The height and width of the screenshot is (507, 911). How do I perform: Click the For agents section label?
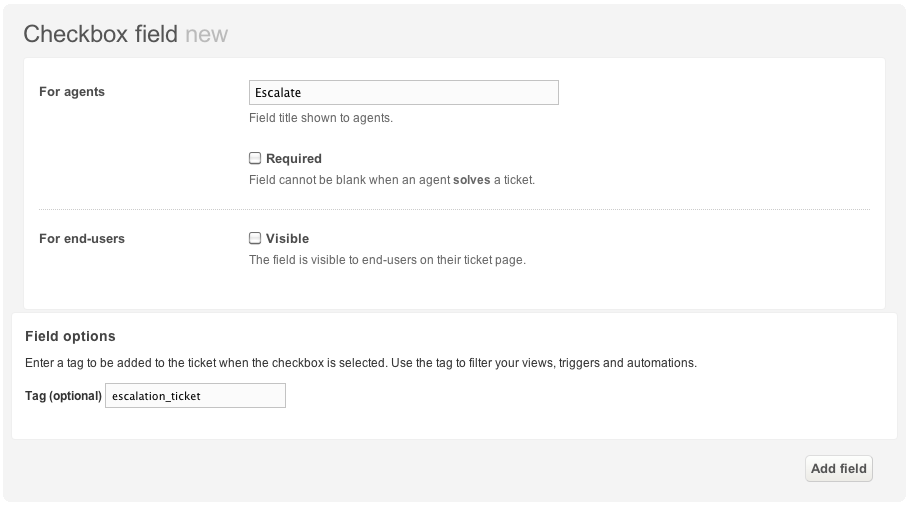point(72,92)
